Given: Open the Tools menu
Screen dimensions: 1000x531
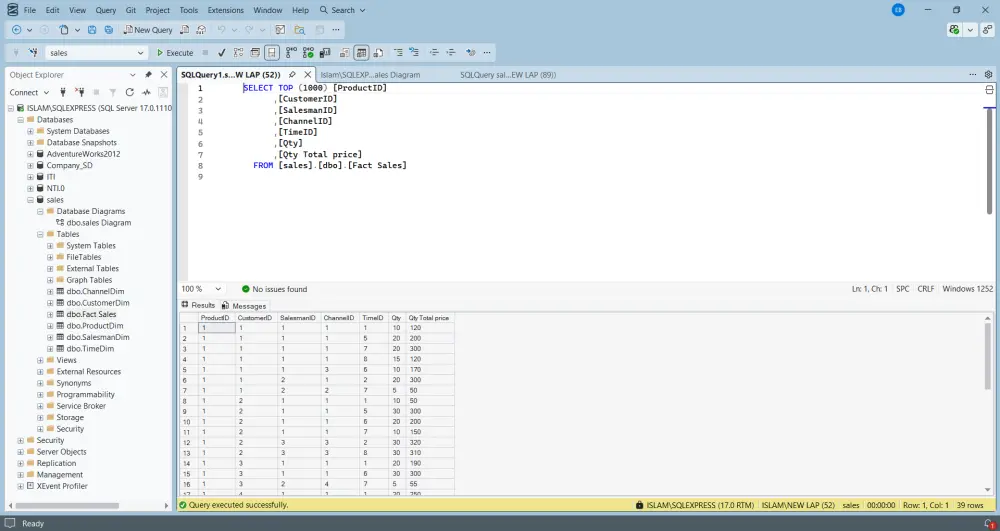Looking at the screenshot, I should pyautogui.click(x=189, y=10).
